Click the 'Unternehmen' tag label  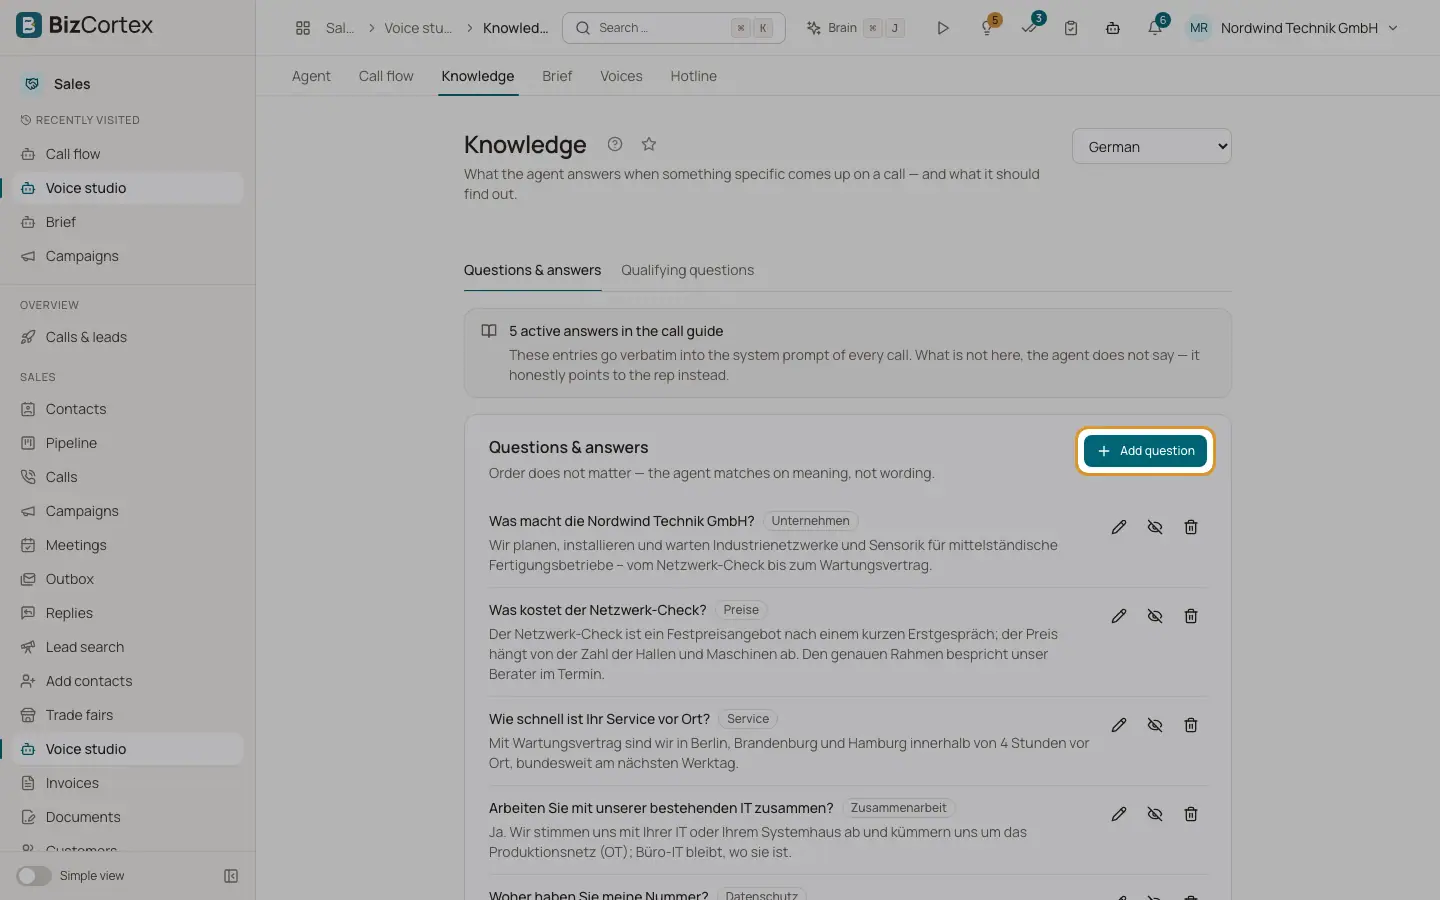(810, 521)
